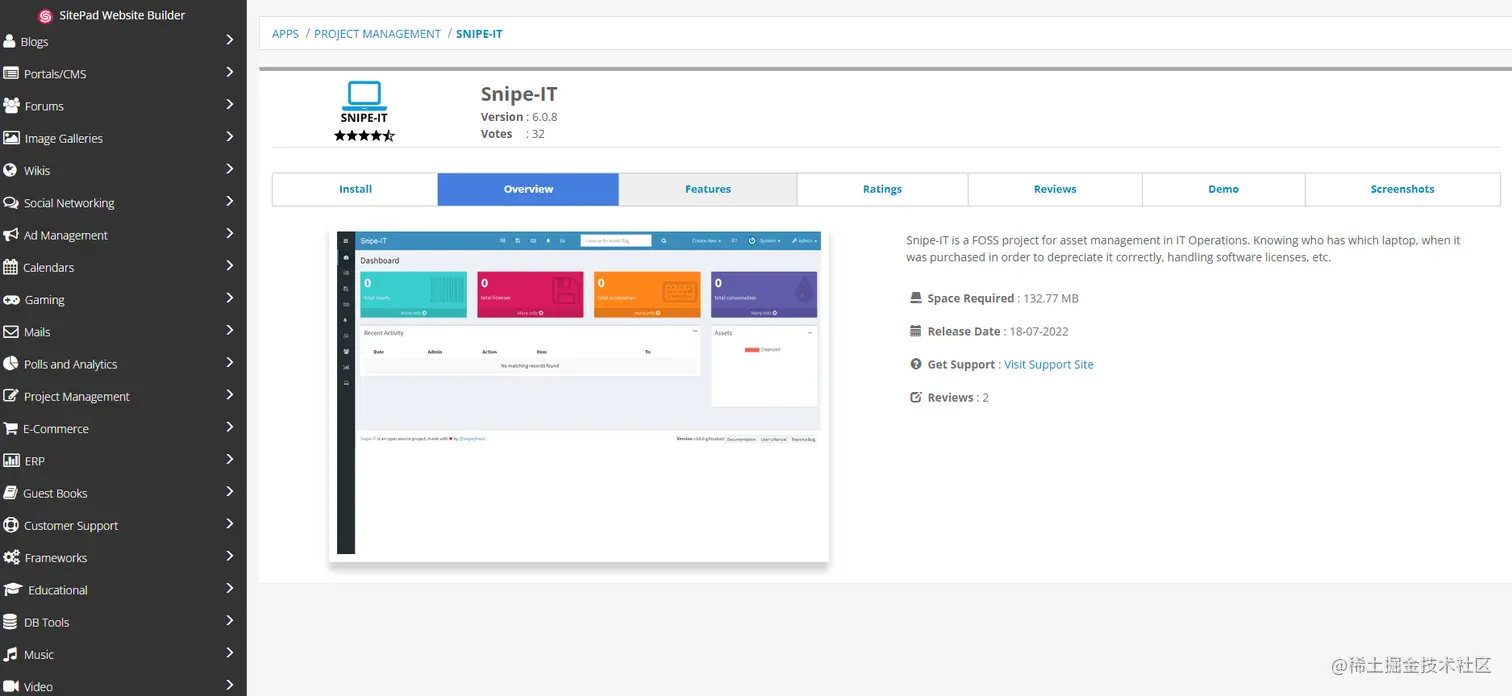Open the Install tab
1512x696 pixels.
point(355,189)
